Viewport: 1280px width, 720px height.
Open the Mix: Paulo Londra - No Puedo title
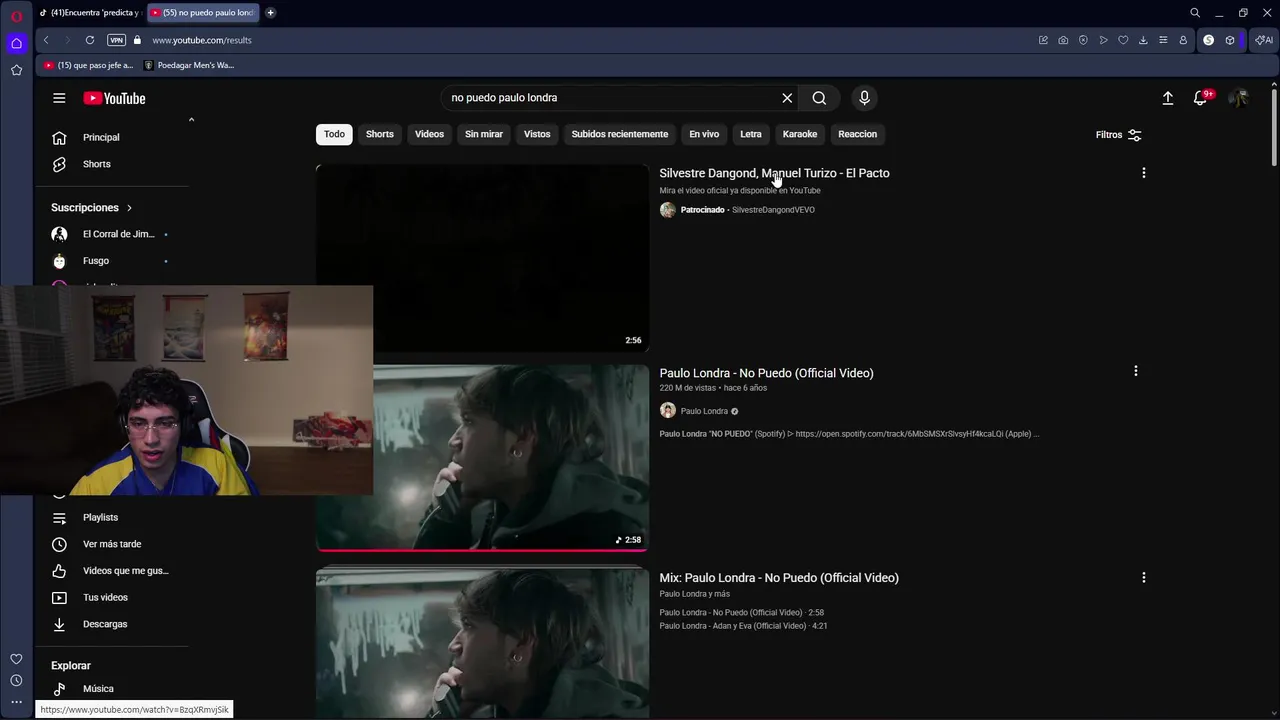pyautogui.click(x=779, y=578)
